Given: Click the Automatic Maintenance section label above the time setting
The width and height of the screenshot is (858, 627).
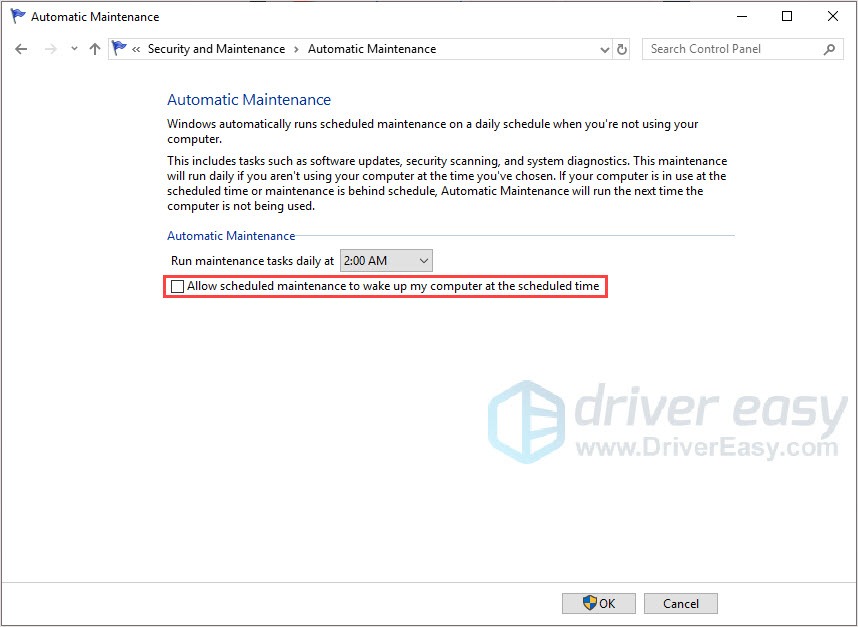Looking at the screenshot, I should click(231, 236).
